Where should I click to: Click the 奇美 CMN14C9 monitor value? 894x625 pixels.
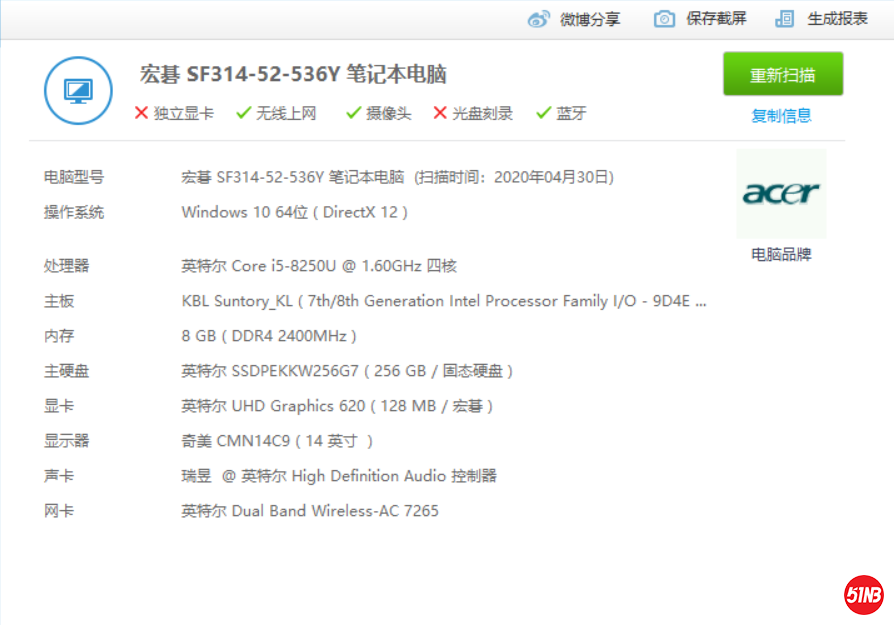(x=277, y=441)
